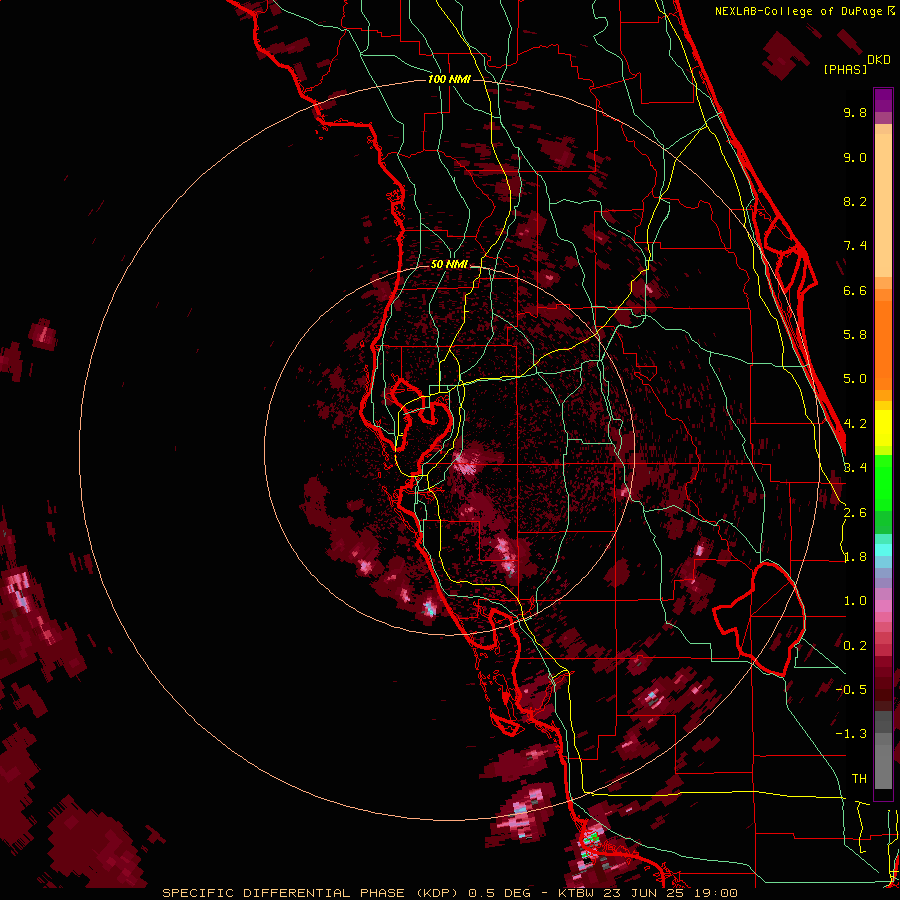Click the NEXLAB-College of DuPage credit text
This screenshot has width=900, height=900.
(x=798, y=11)
